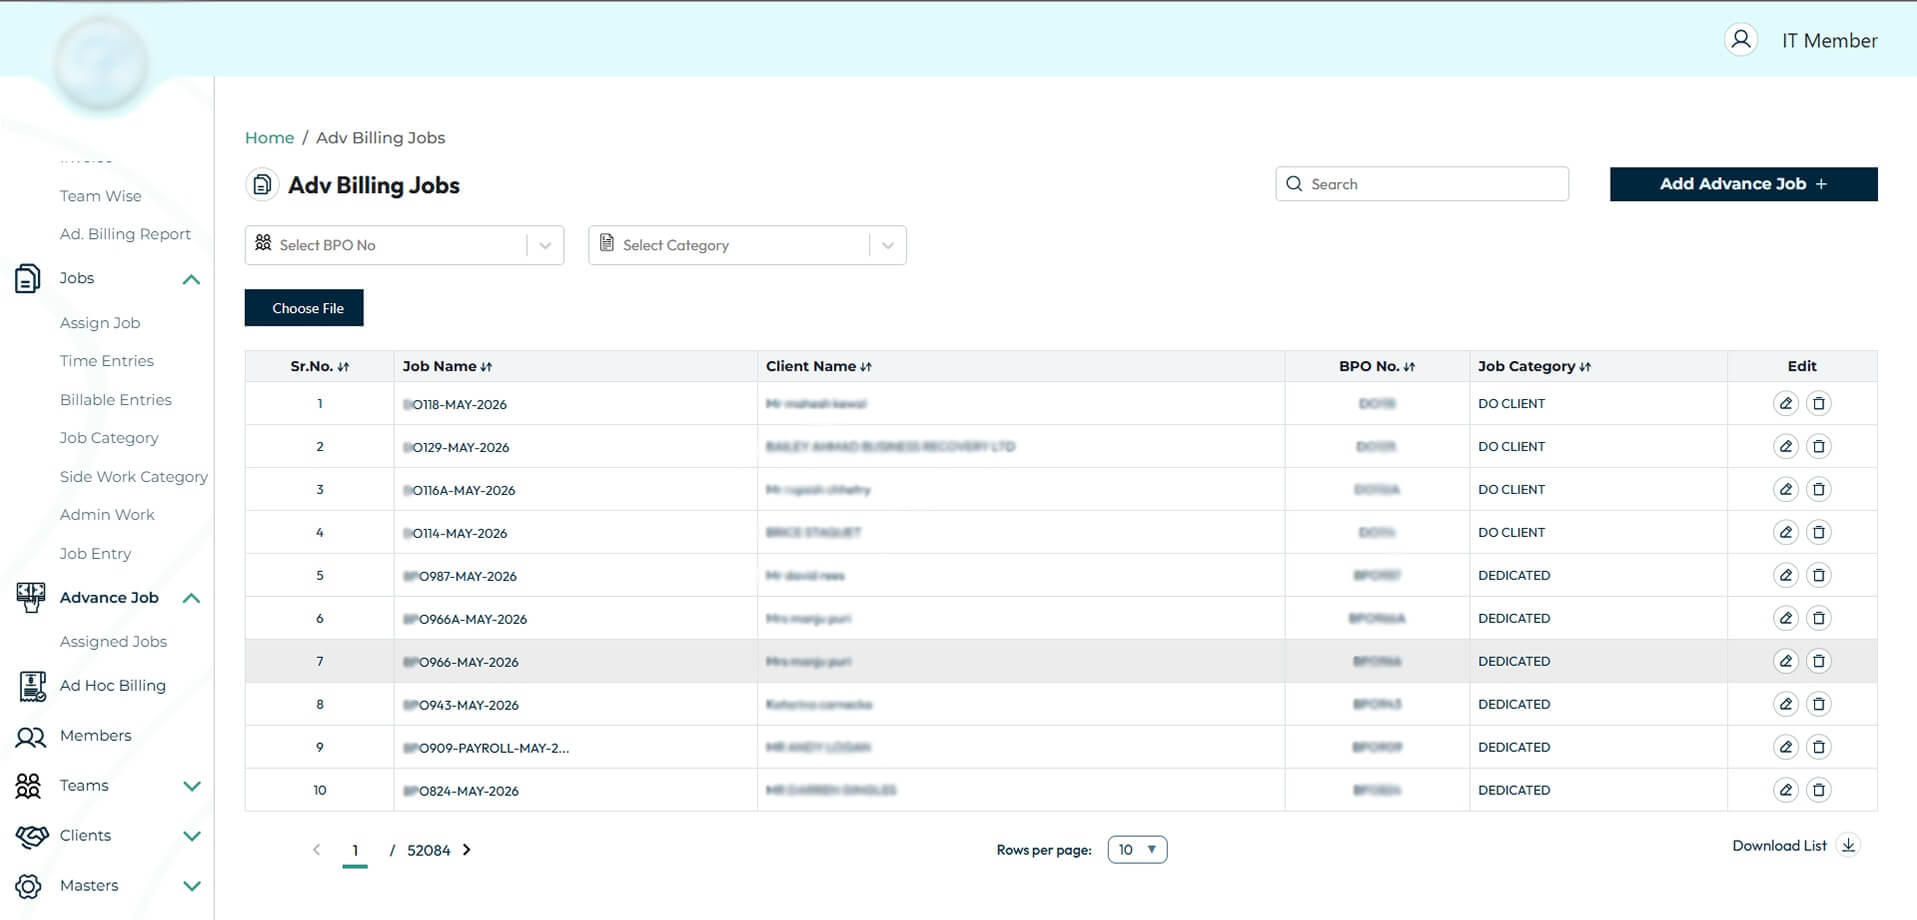The width and height of the screenshot is (1917, 920).
Task: Sort table by Job Name
Action: (x=486, y=367)
